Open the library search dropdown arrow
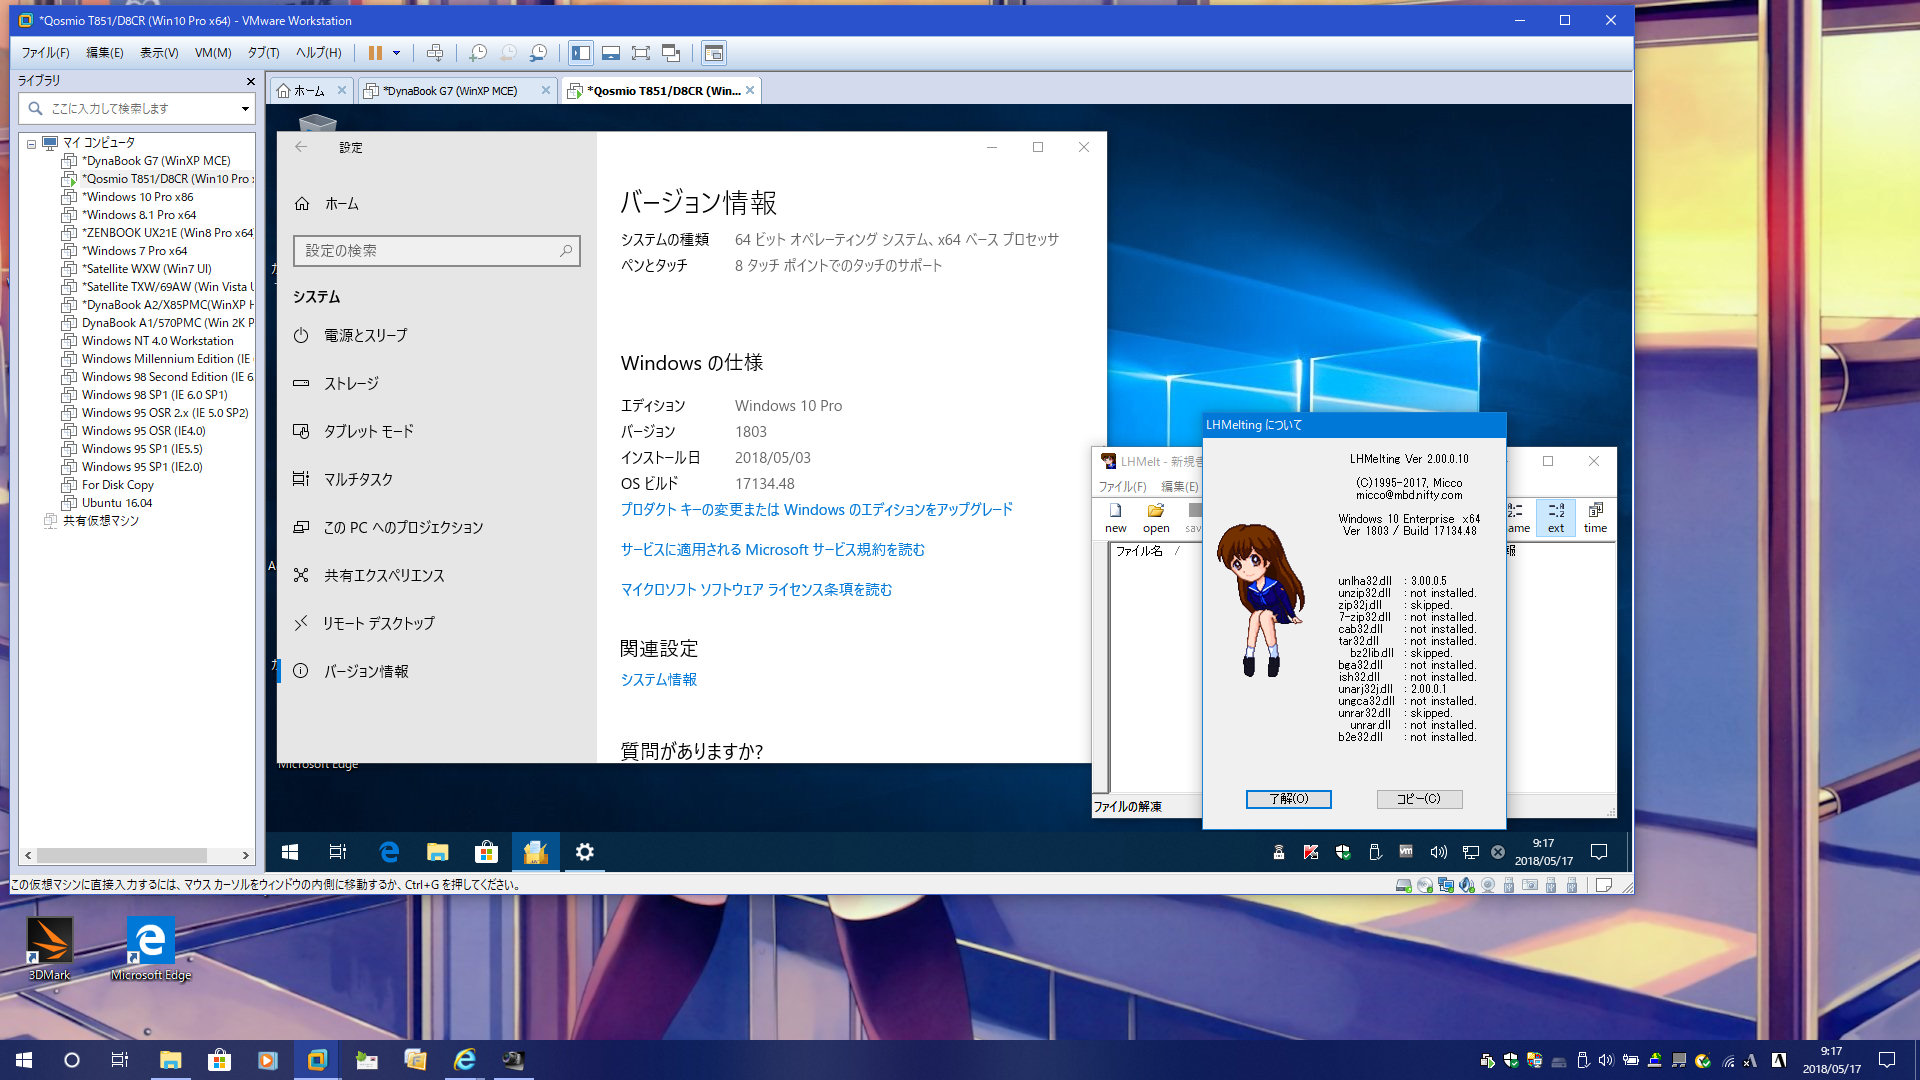The height and width of the screenshot is (1080, 1920). [x=245, y=108]
